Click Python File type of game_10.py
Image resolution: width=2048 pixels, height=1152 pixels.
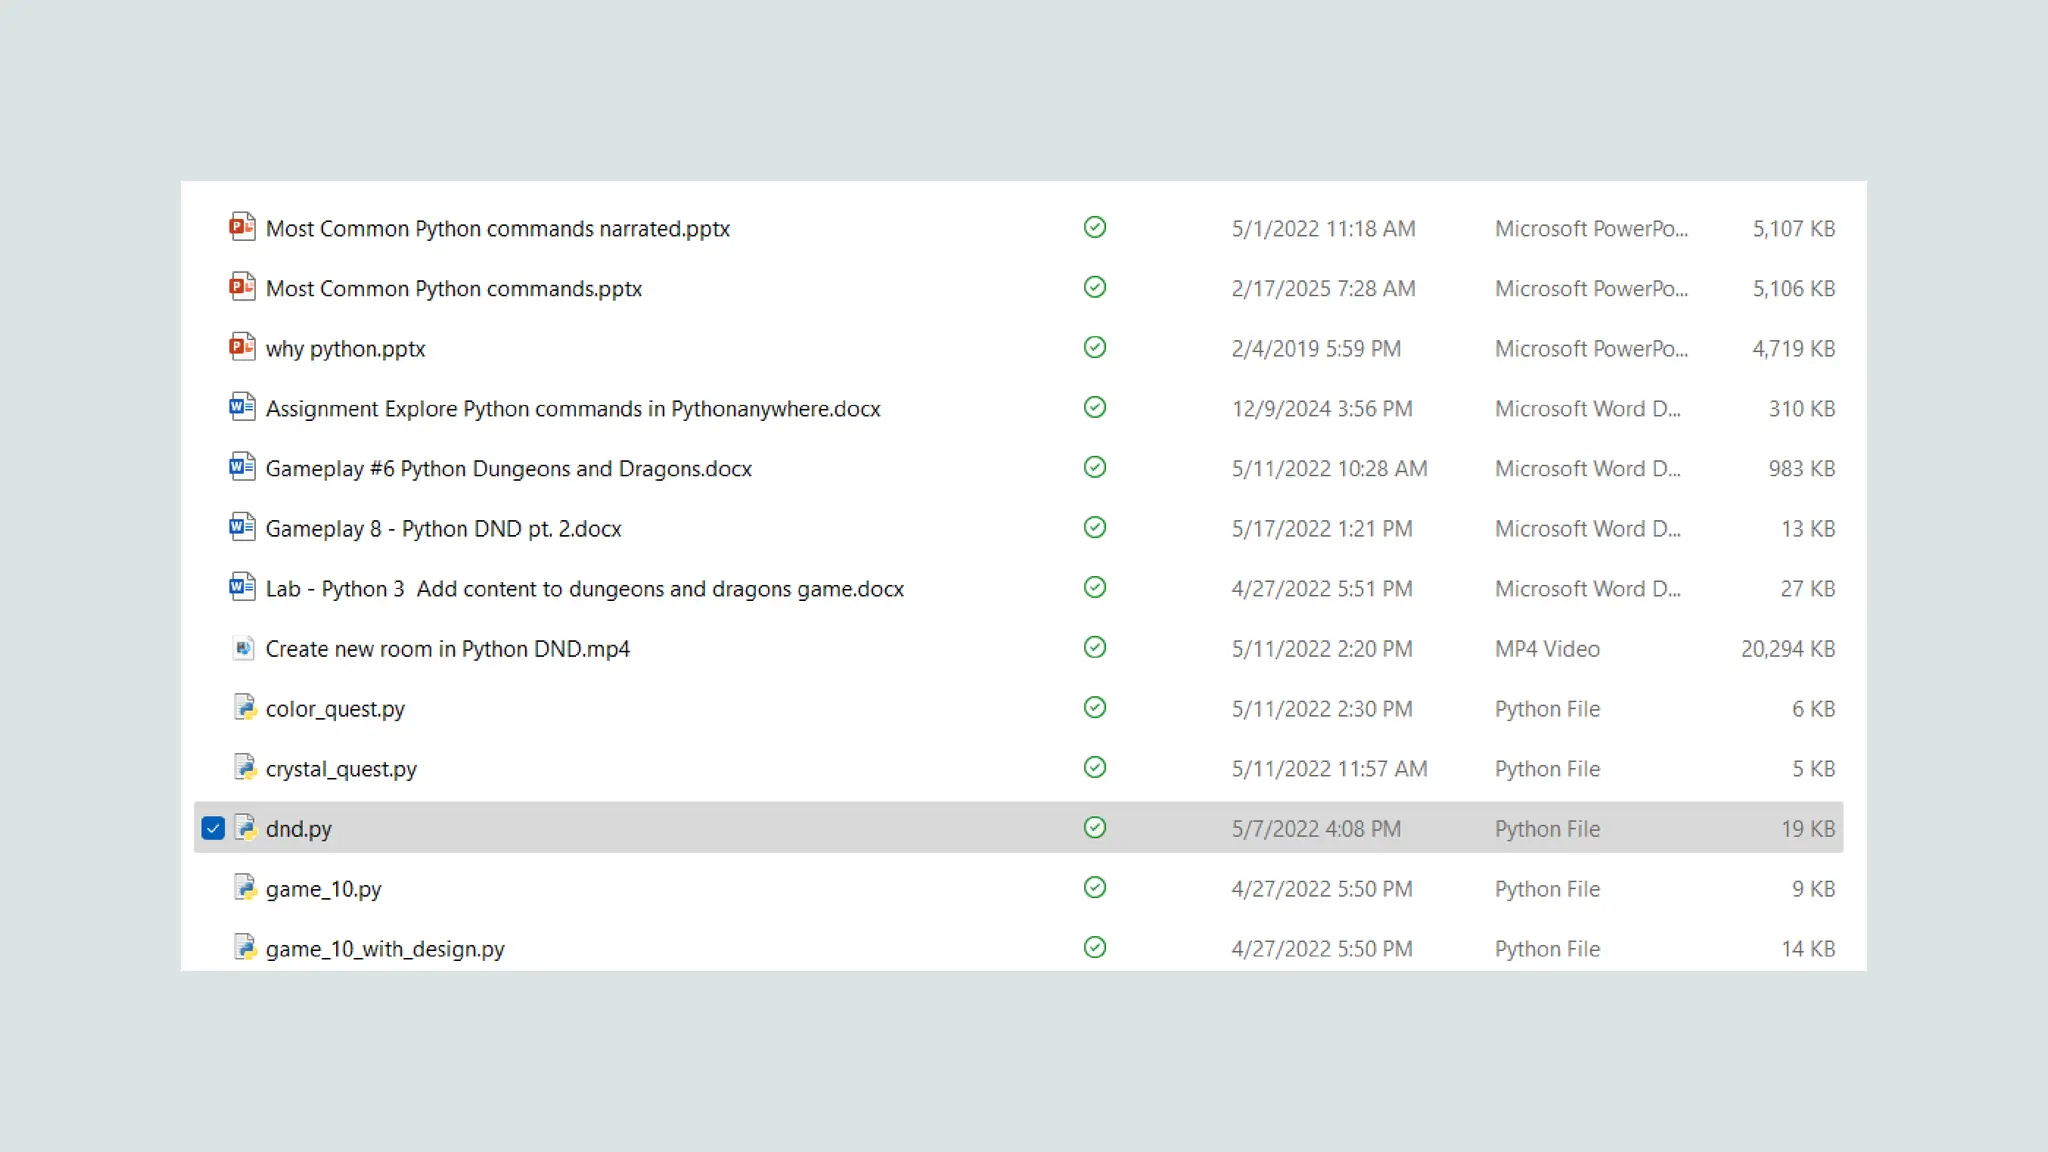[x=1547, y=889]
